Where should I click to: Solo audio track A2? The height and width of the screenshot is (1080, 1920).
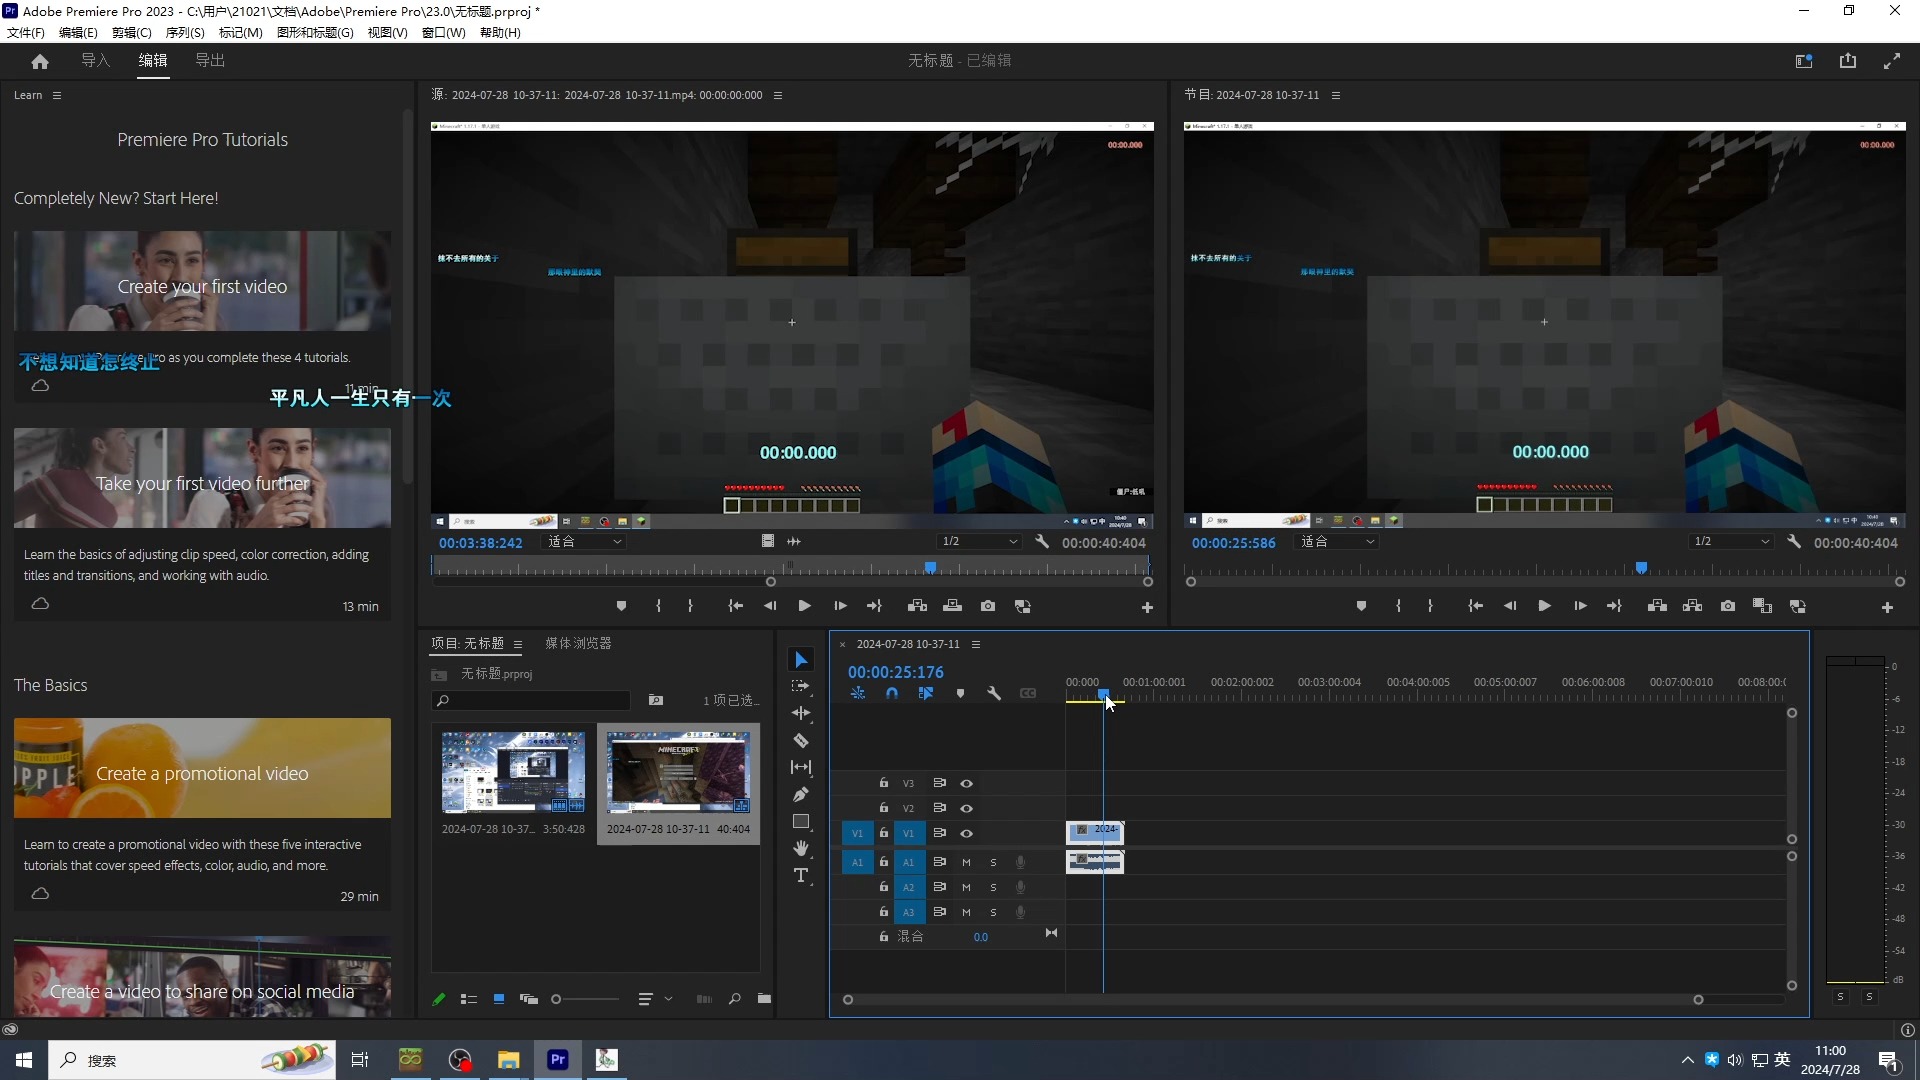click(993, 887)
